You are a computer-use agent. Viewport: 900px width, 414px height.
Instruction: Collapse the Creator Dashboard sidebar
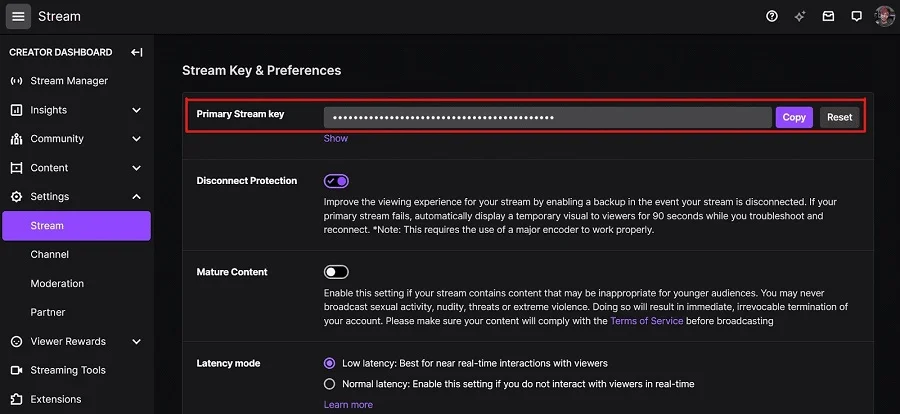[137, 52]
